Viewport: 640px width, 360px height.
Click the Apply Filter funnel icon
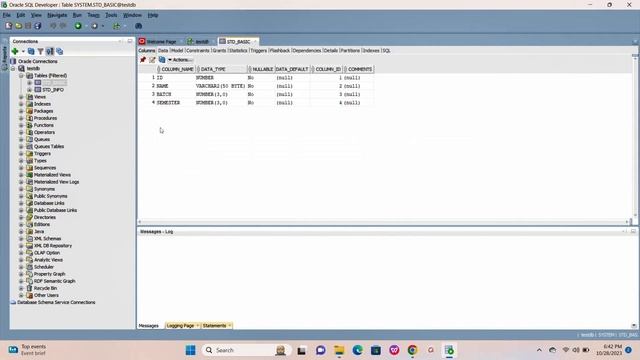[40, 51]
